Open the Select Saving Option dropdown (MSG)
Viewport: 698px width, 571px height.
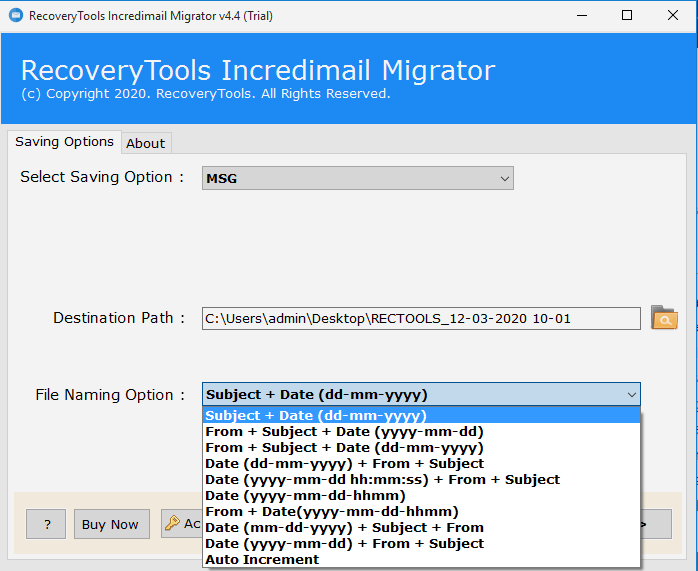(x=357, y=178)
